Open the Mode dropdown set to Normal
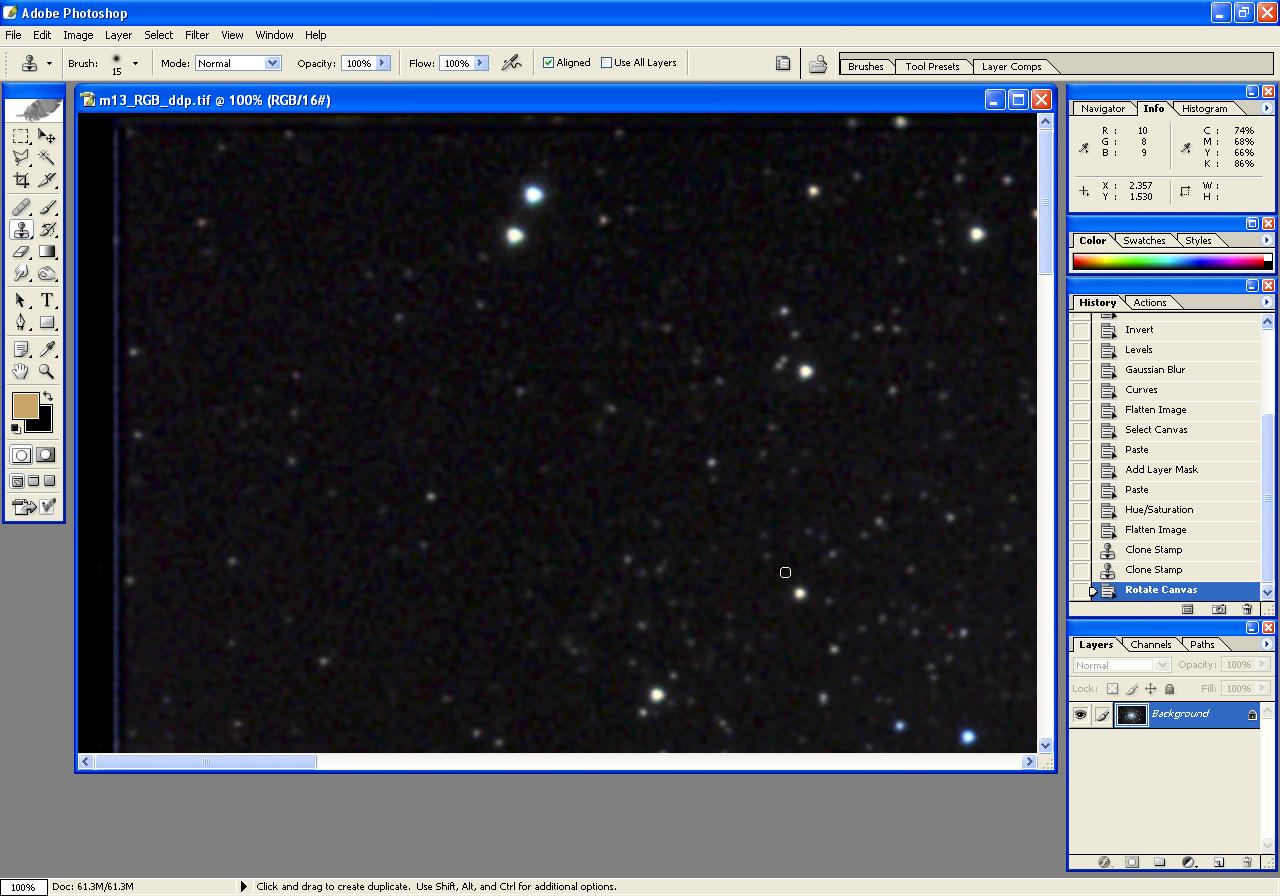Image resolution: width=1280 pixels, height=896 pixels. [x=238, y=63]
